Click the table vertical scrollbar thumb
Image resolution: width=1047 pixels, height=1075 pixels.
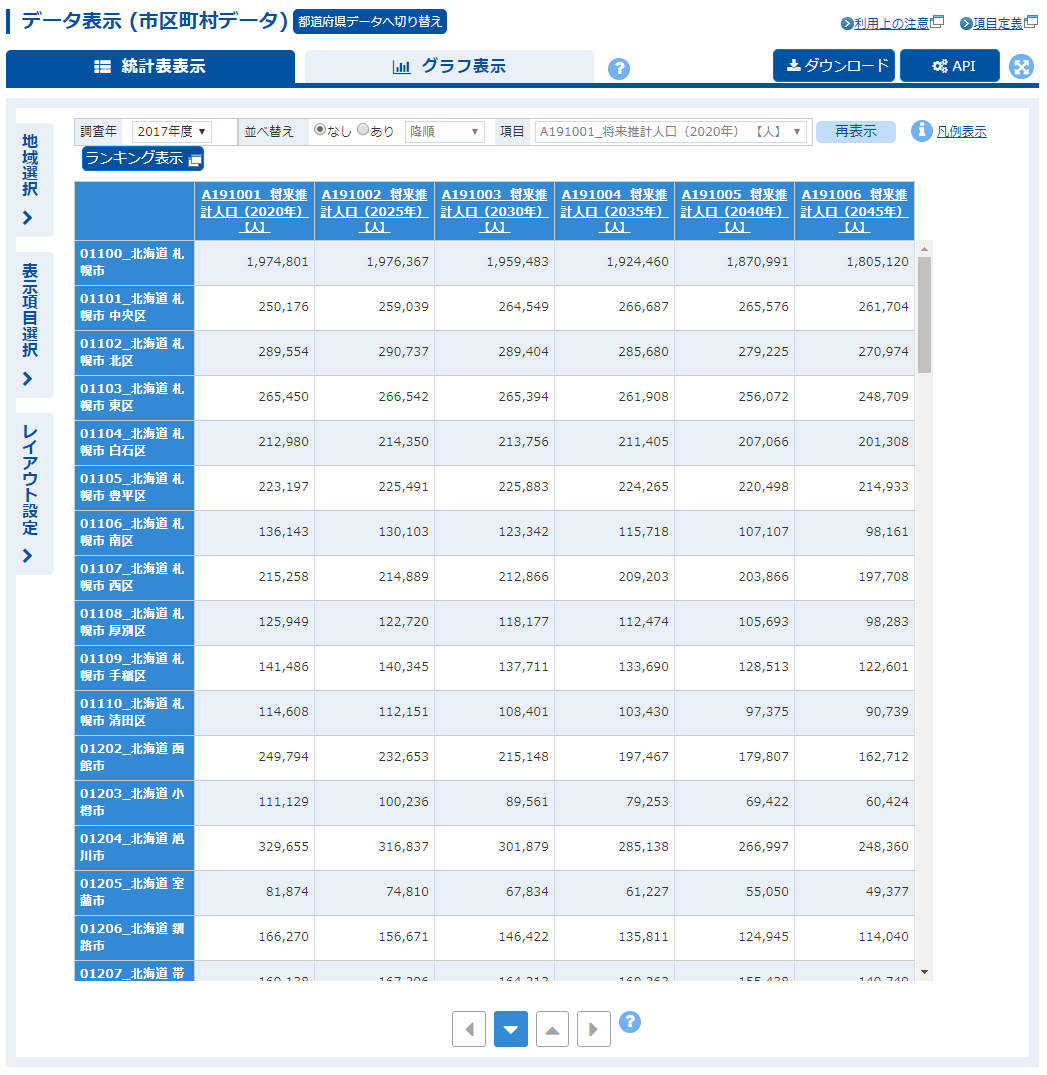[924, 314]
